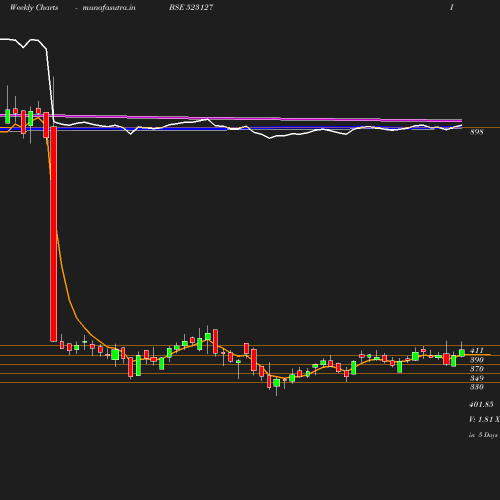Click the 401.85 closing price value

tap(481, 405)
